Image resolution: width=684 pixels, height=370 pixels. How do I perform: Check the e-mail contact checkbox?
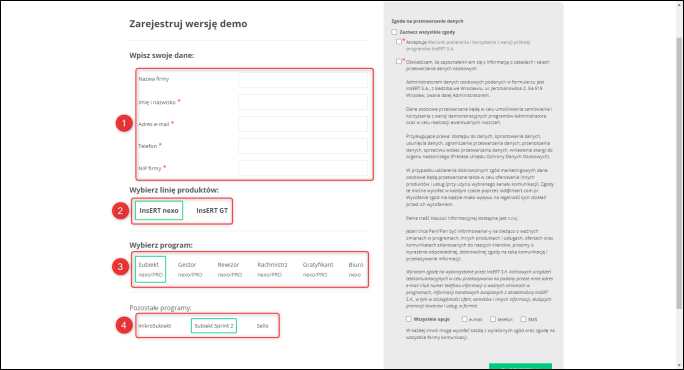(465, 319)
